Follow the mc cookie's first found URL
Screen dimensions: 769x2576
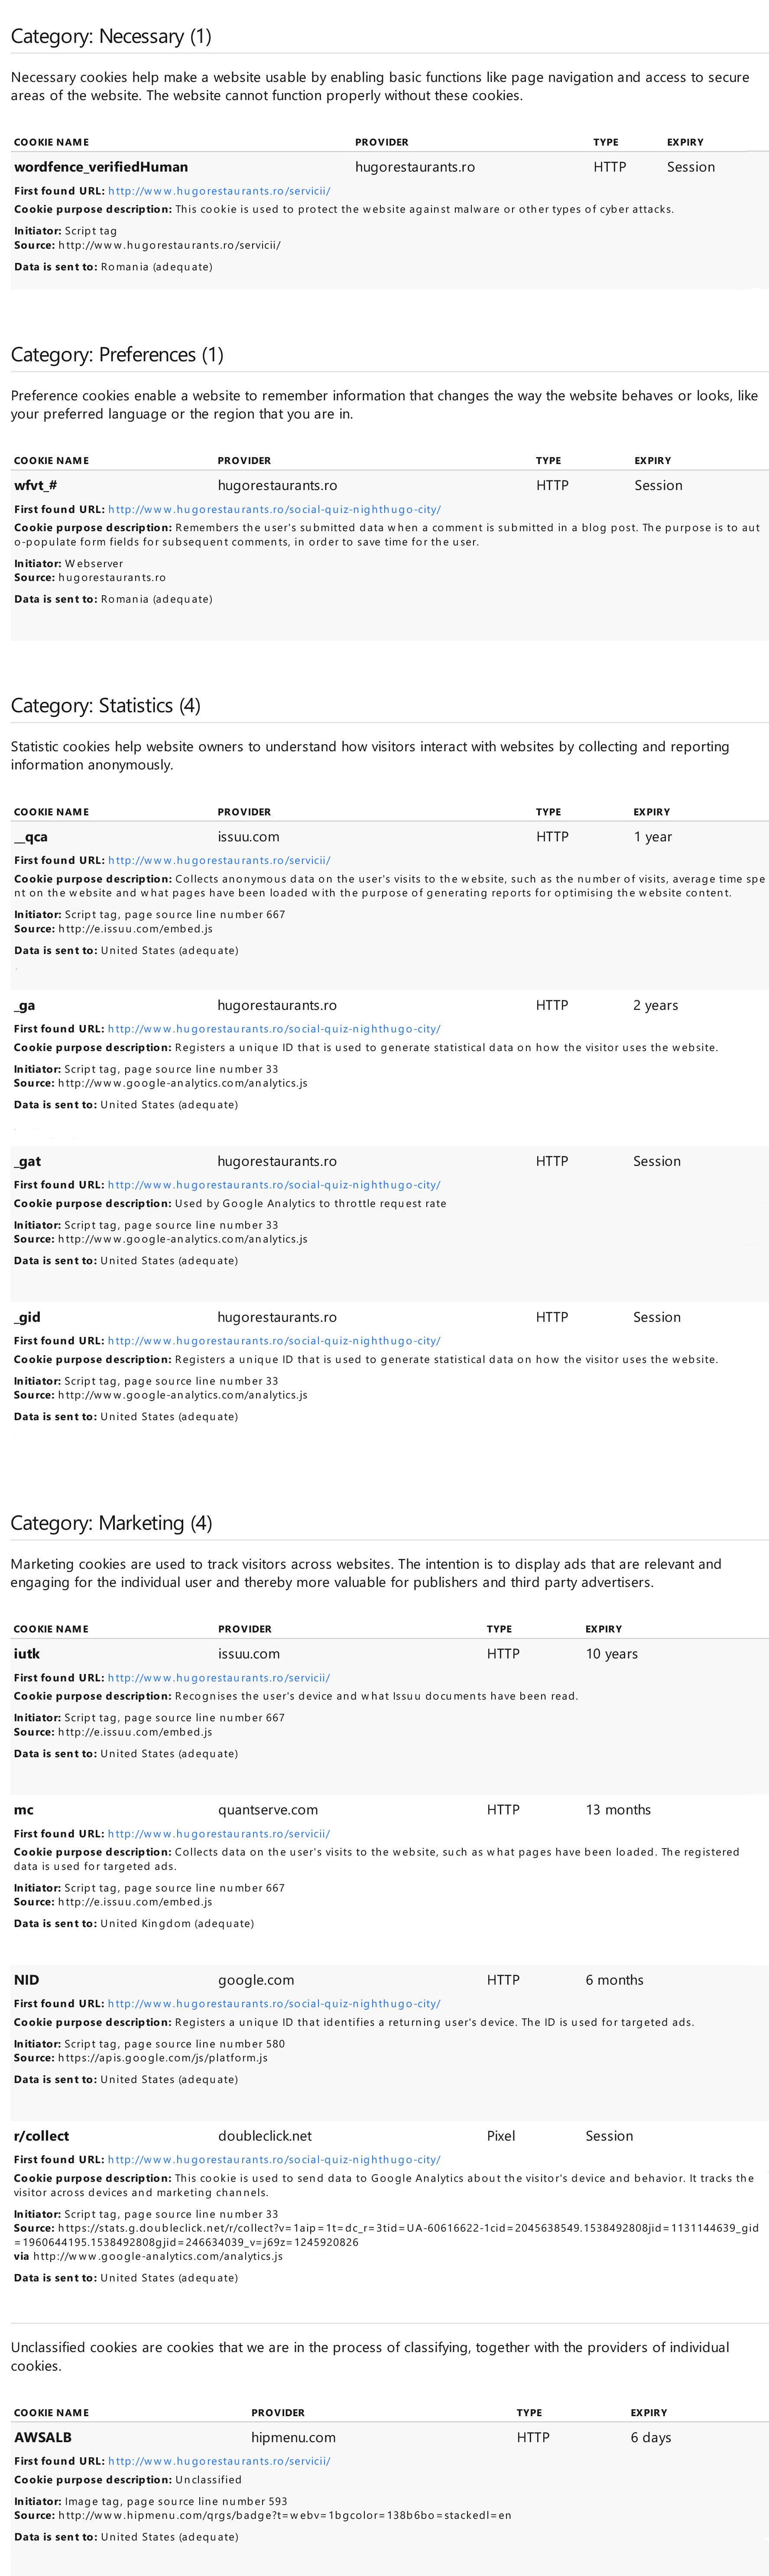[219, 1833]
